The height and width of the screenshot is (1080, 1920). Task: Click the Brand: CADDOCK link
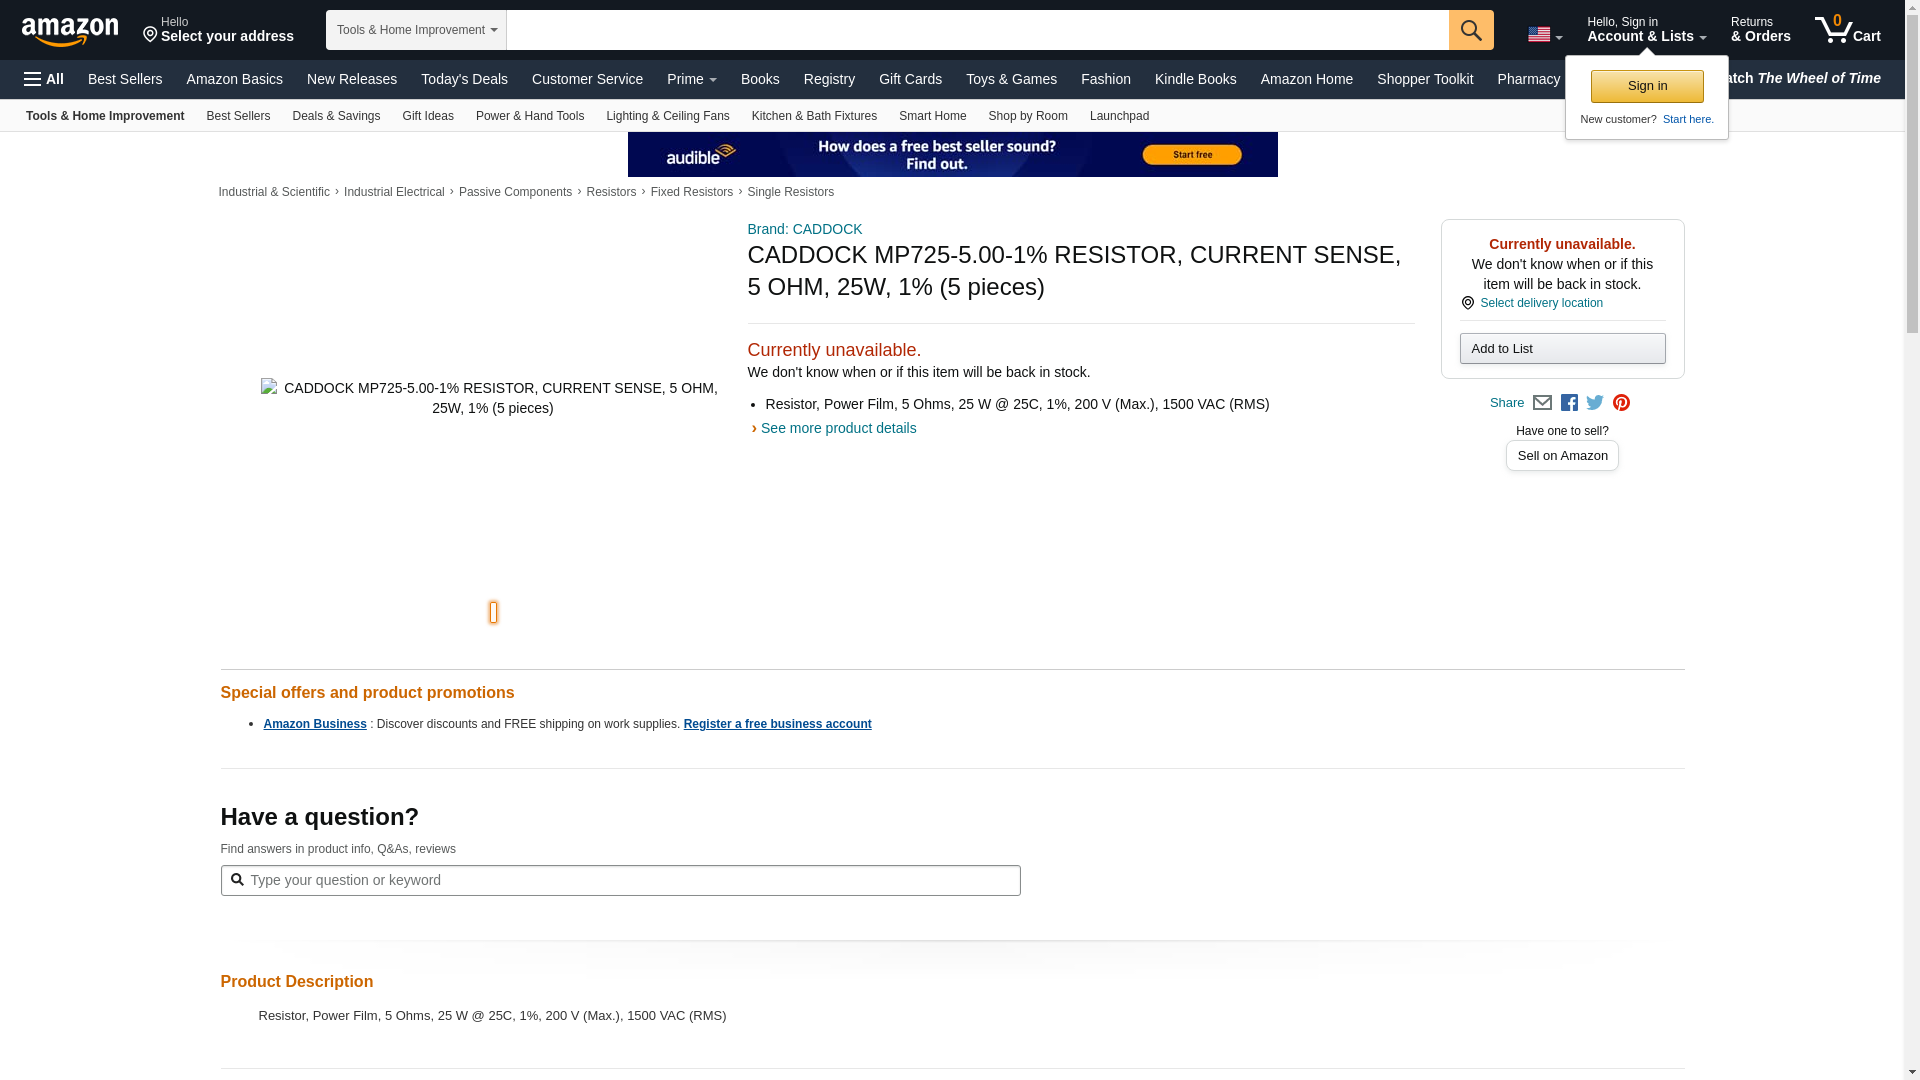pyautogui.click(x=804, y=229)
